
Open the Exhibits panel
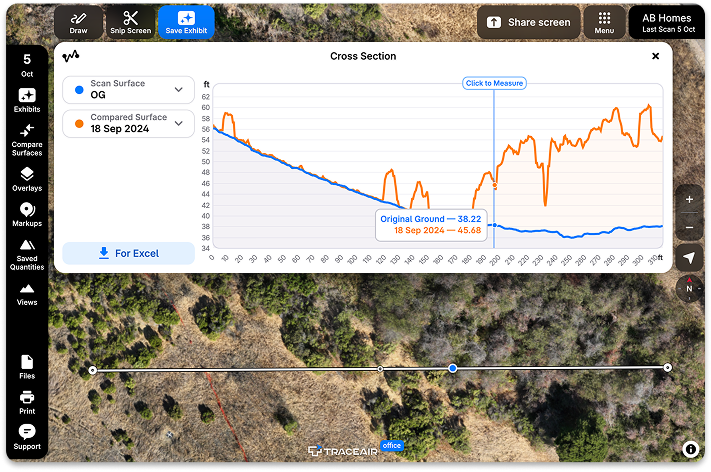(27, 99)
